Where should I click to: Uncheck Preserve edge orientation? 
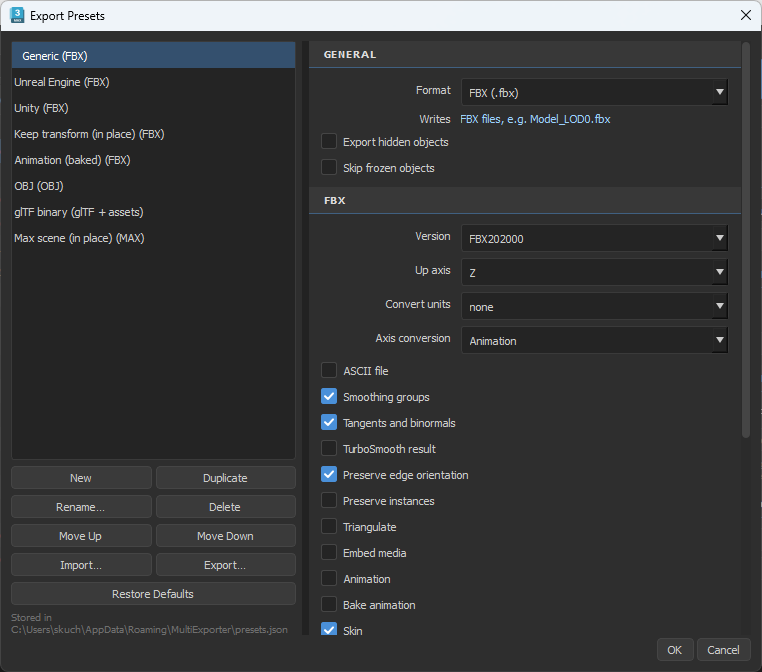[x=329, y=474]
